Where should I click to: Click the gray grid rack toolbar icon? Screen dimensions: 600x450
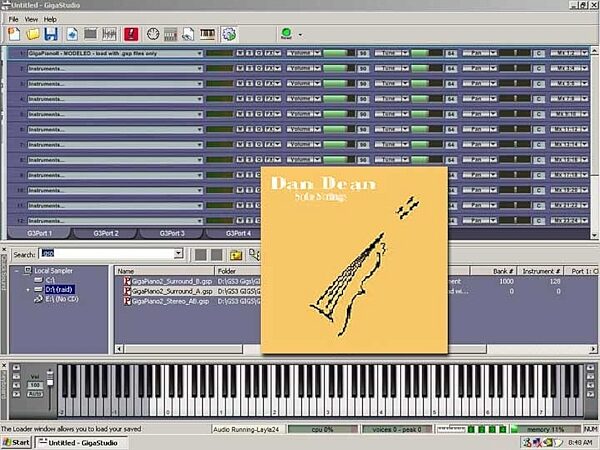click(171, 34)
